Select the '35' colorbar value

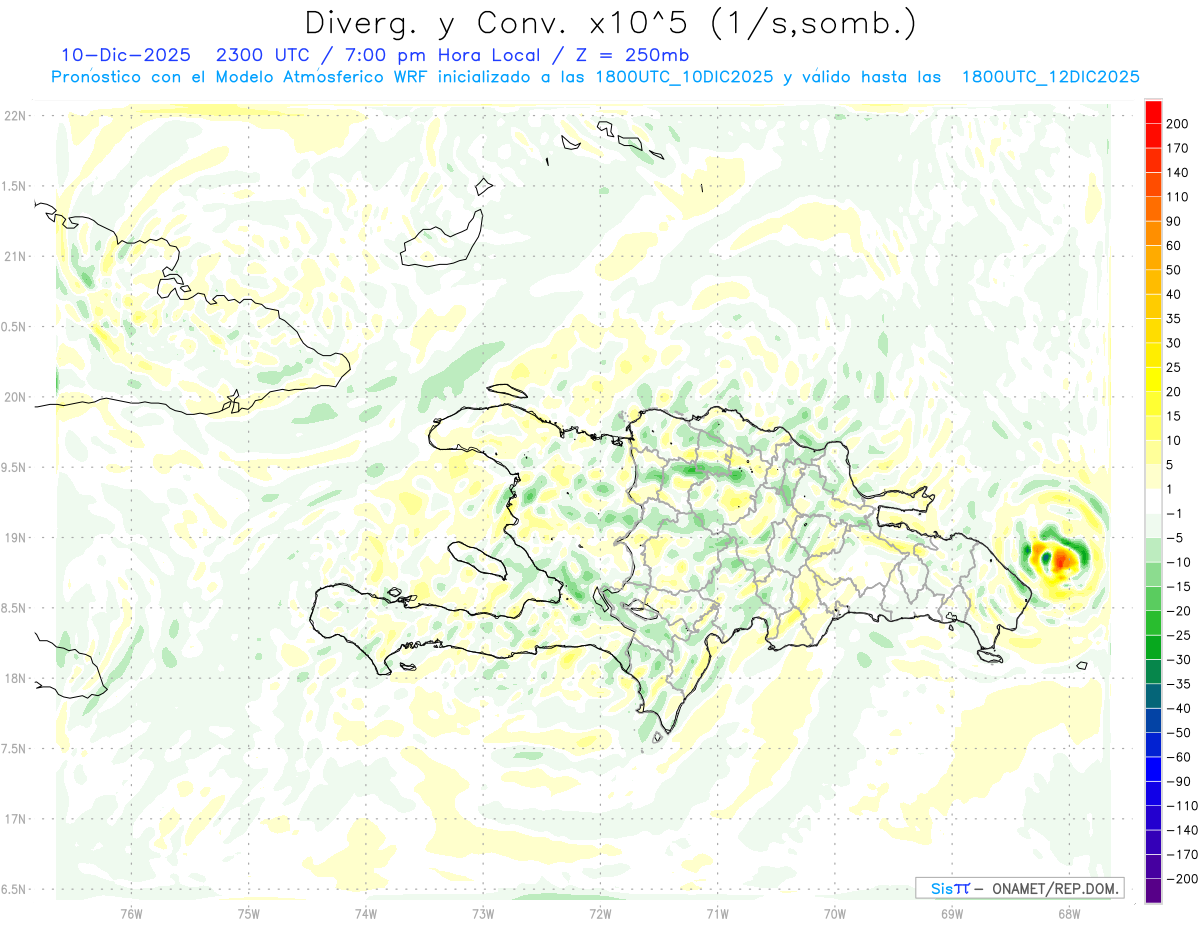click(1174, 318)
